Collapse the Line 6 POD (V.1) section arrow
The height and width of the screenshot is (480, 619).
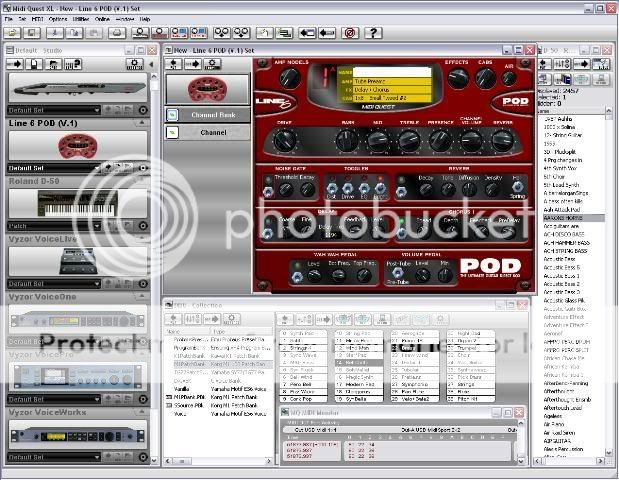tap(141, 123)
